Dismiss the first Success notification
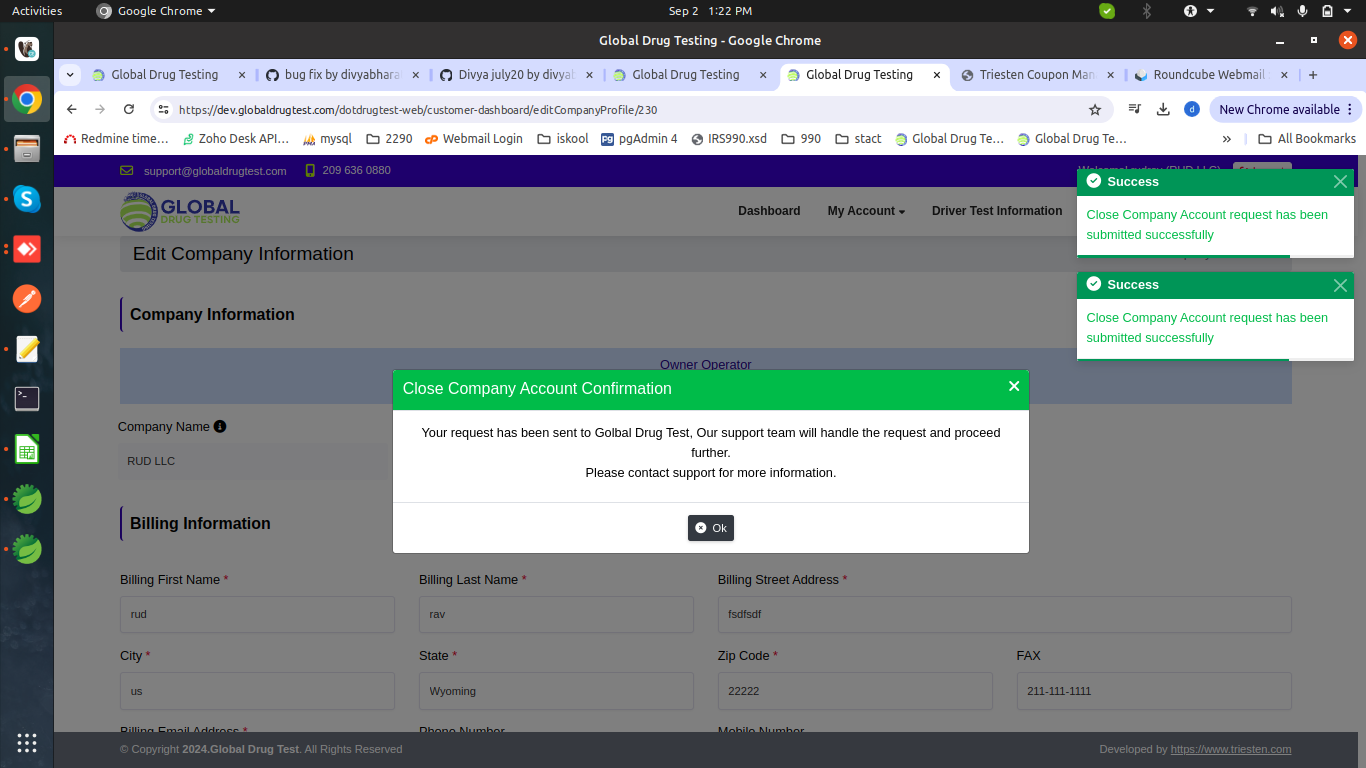 (x=1340, y=182)
